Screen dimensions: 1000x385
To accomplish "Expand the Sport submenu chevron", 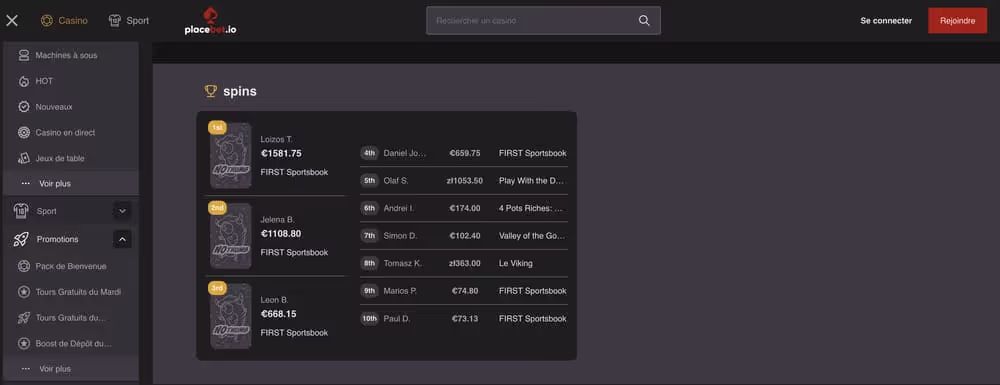I will tap(122, 211).
